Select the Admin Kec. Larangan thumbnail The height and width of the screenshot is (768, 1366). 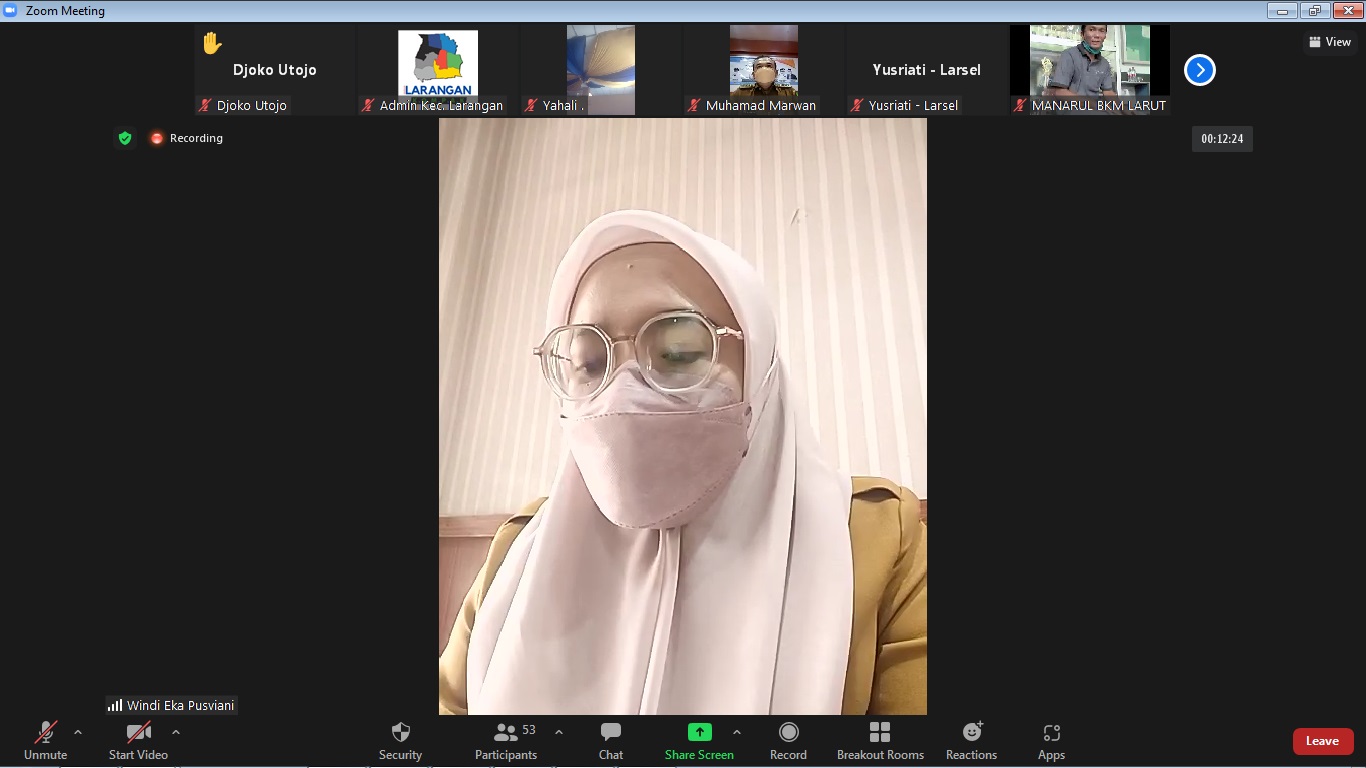[x=438, y=63]
